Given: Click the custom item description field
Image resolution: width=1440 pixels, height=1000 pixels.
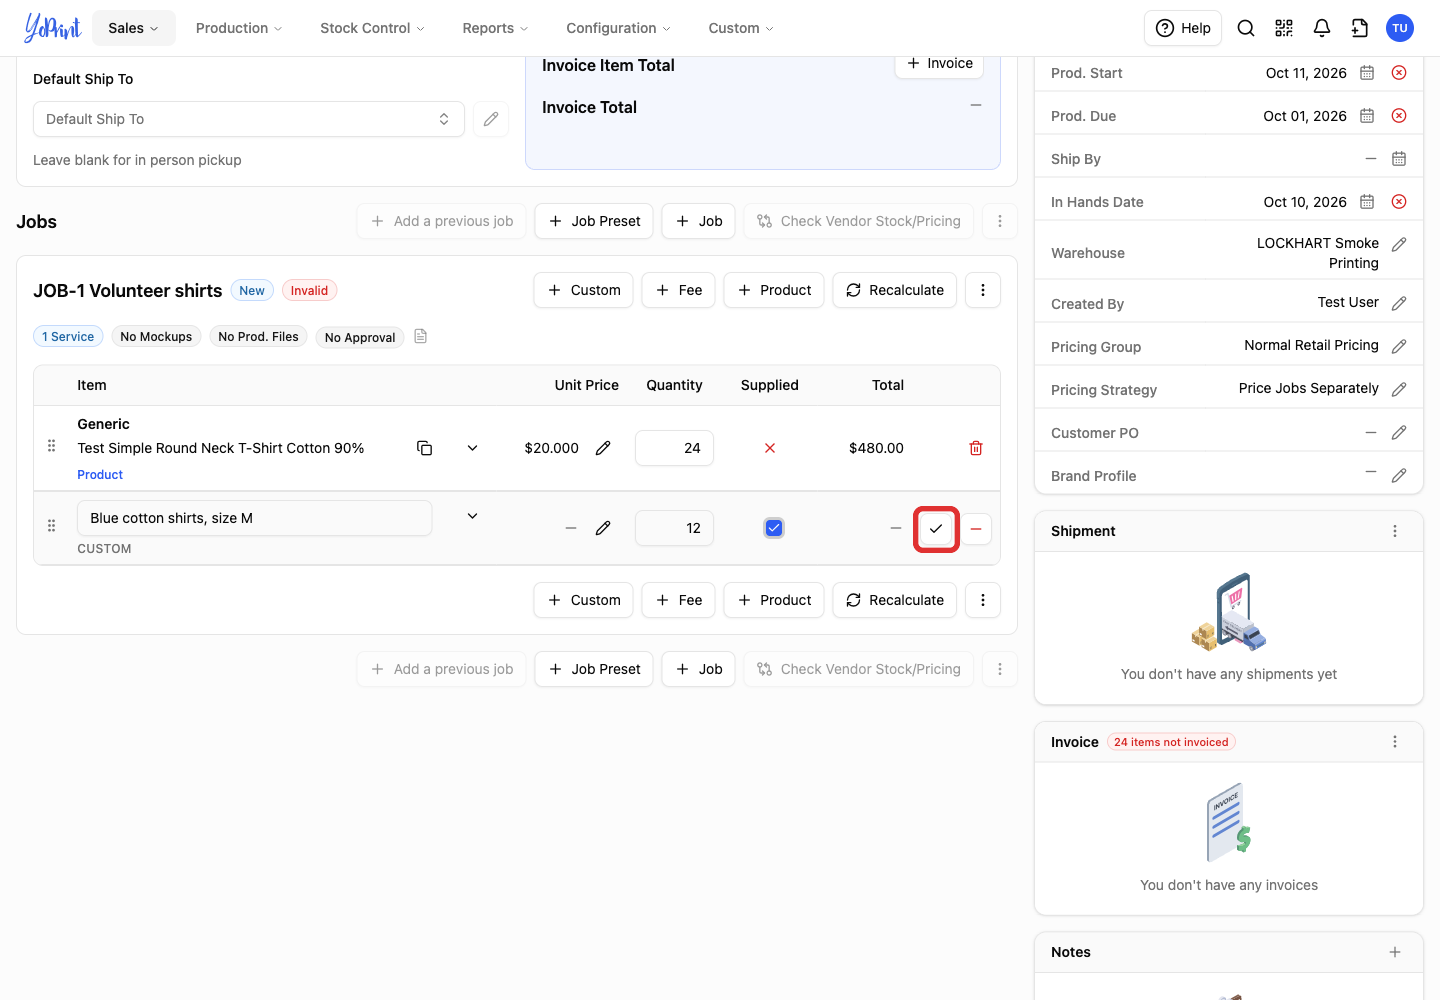Looking at the screenshot, I should coord(255,518).
